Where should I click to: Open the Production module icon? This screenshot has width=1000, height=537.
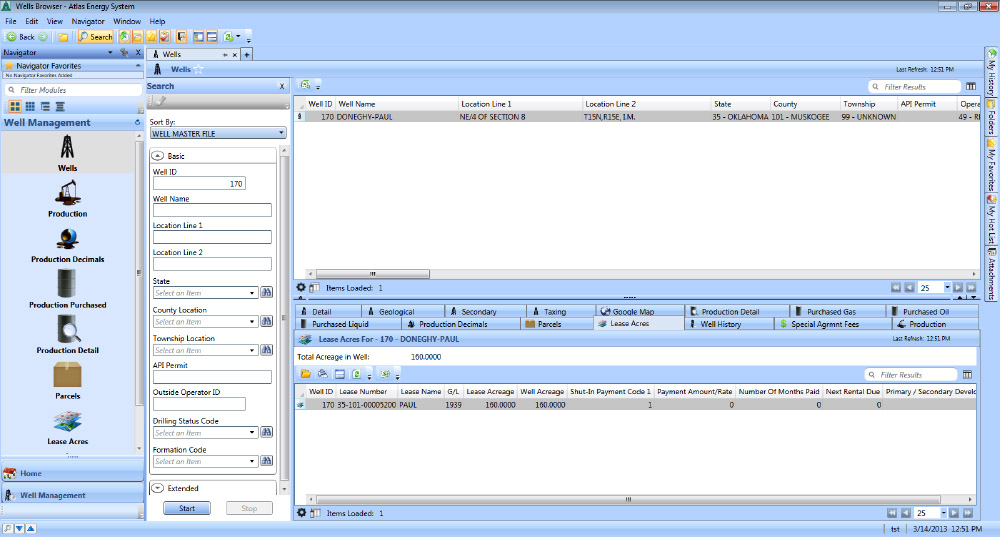[68, 193]
